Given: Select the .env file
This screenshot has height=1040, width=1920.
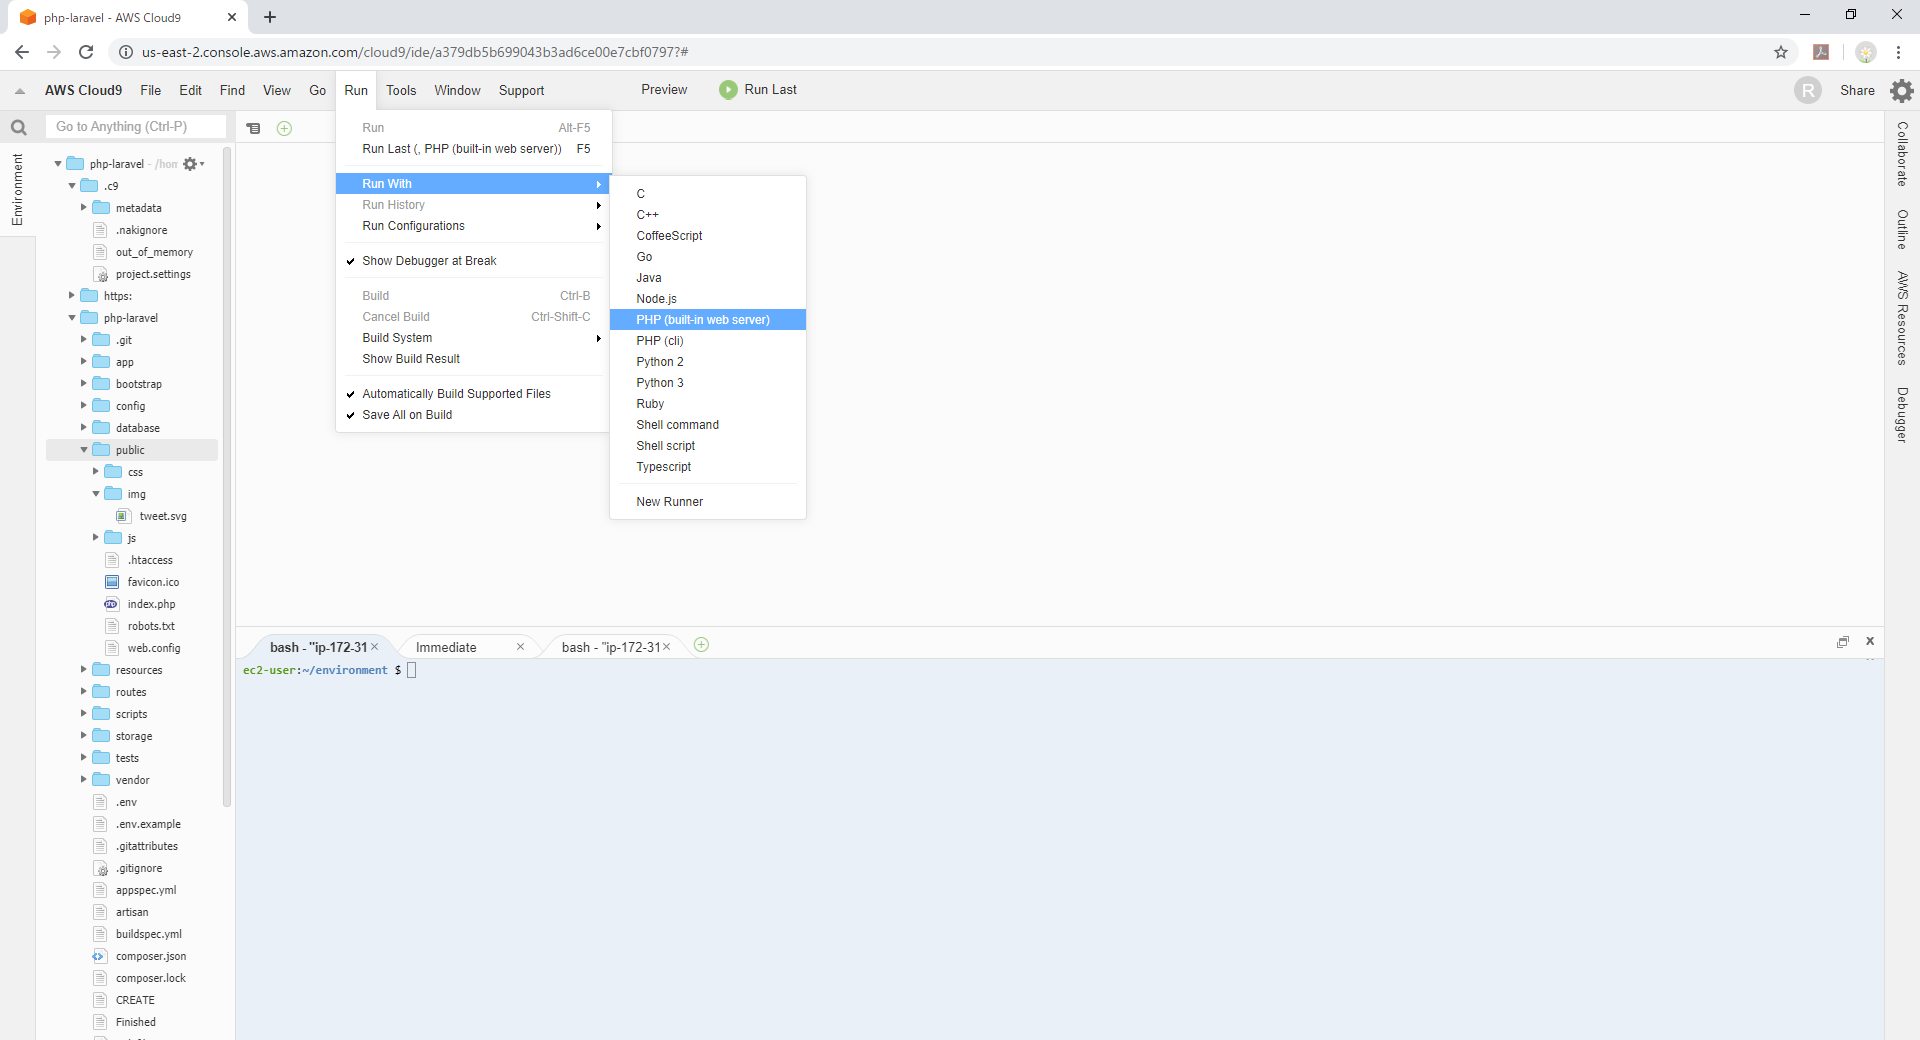Looking at the screenshot, I should (125, 802).
